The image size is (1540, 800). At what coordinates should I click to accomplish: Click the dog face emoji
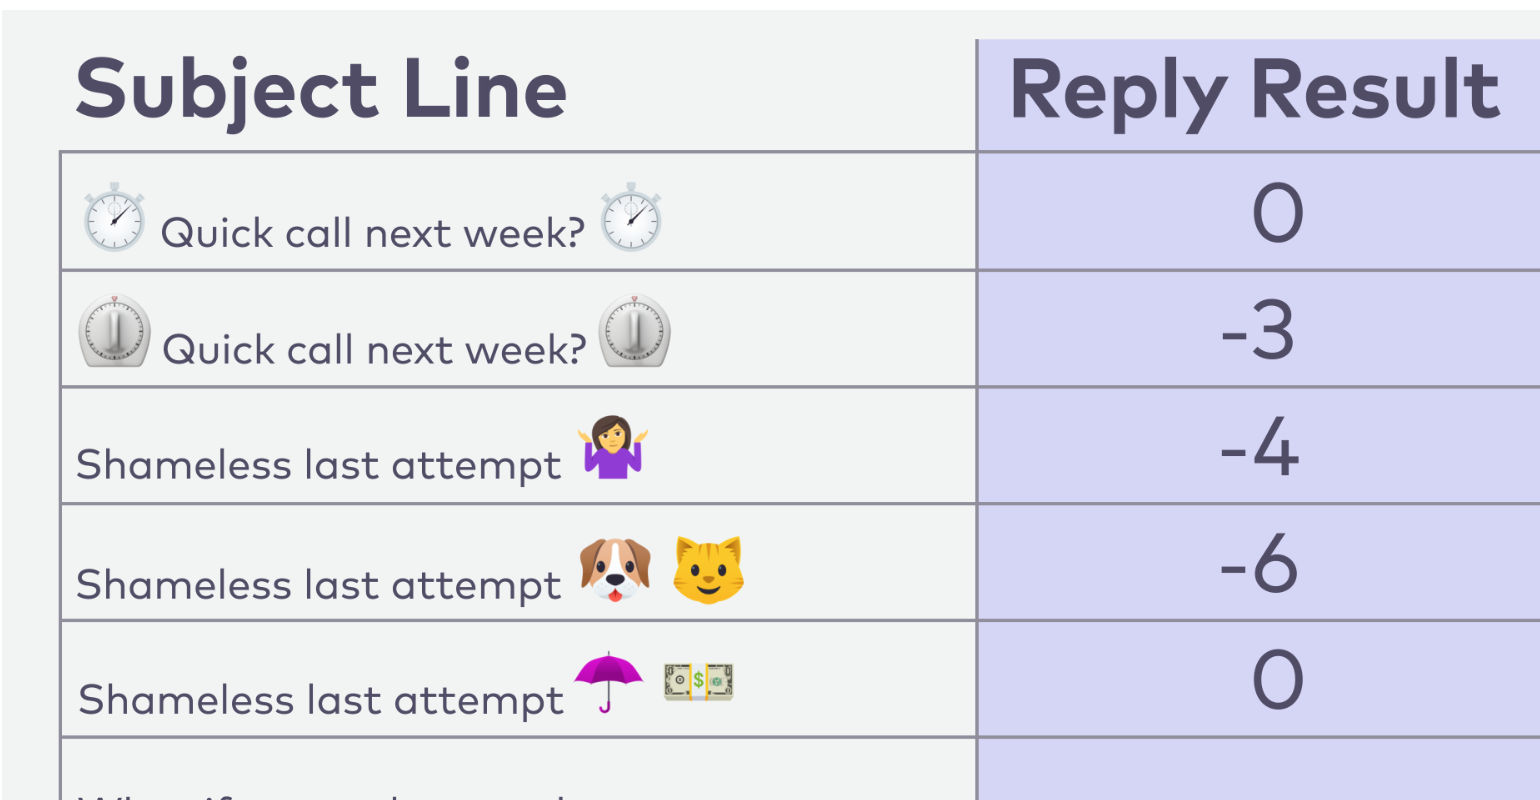tap(615, 570)
